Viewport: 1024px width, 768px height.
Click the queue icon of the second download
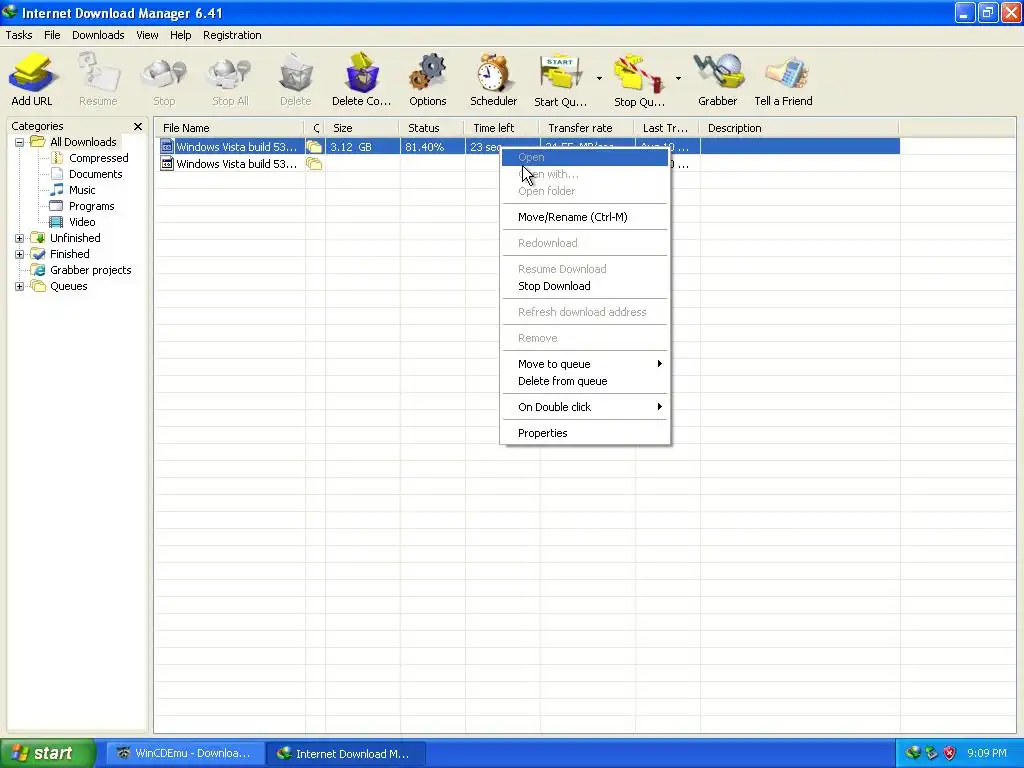(x=314, y=164)
